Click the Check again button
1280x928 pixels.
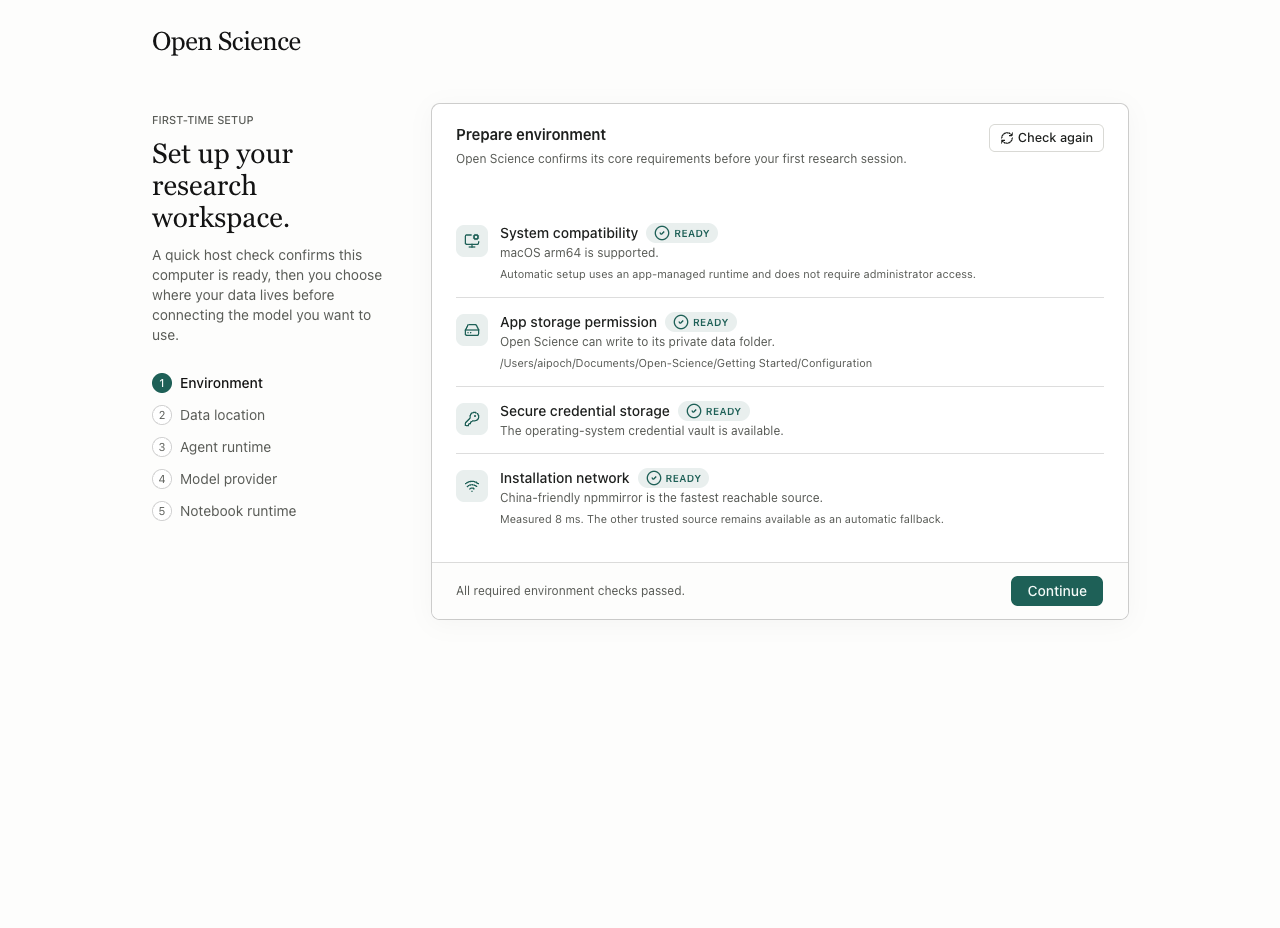pyautogui.click(x=1046, y=138)
